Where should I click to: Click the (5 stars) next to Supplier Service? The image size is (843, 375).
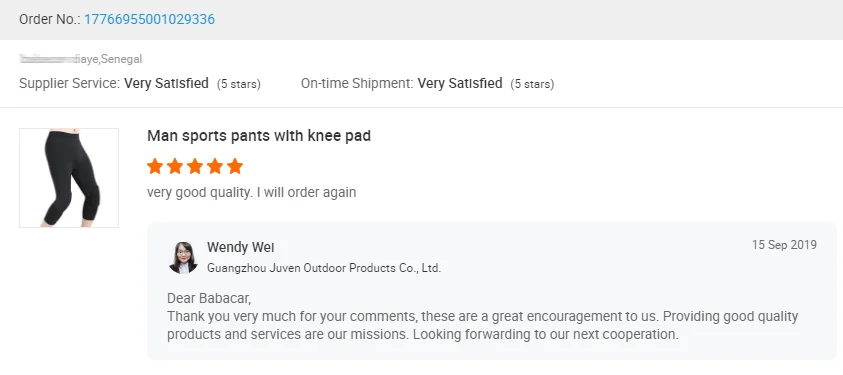239,84
